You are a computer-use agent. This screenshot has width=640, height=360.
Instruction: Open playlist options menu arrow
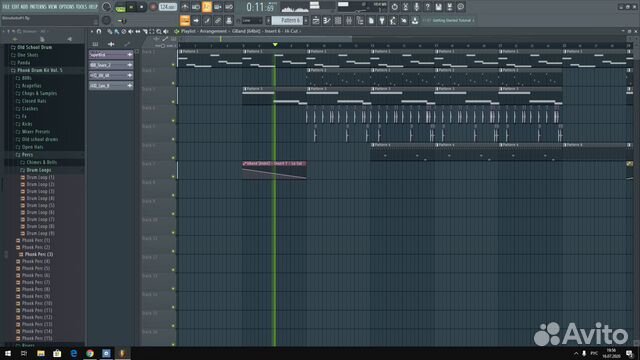pos(92,31)
